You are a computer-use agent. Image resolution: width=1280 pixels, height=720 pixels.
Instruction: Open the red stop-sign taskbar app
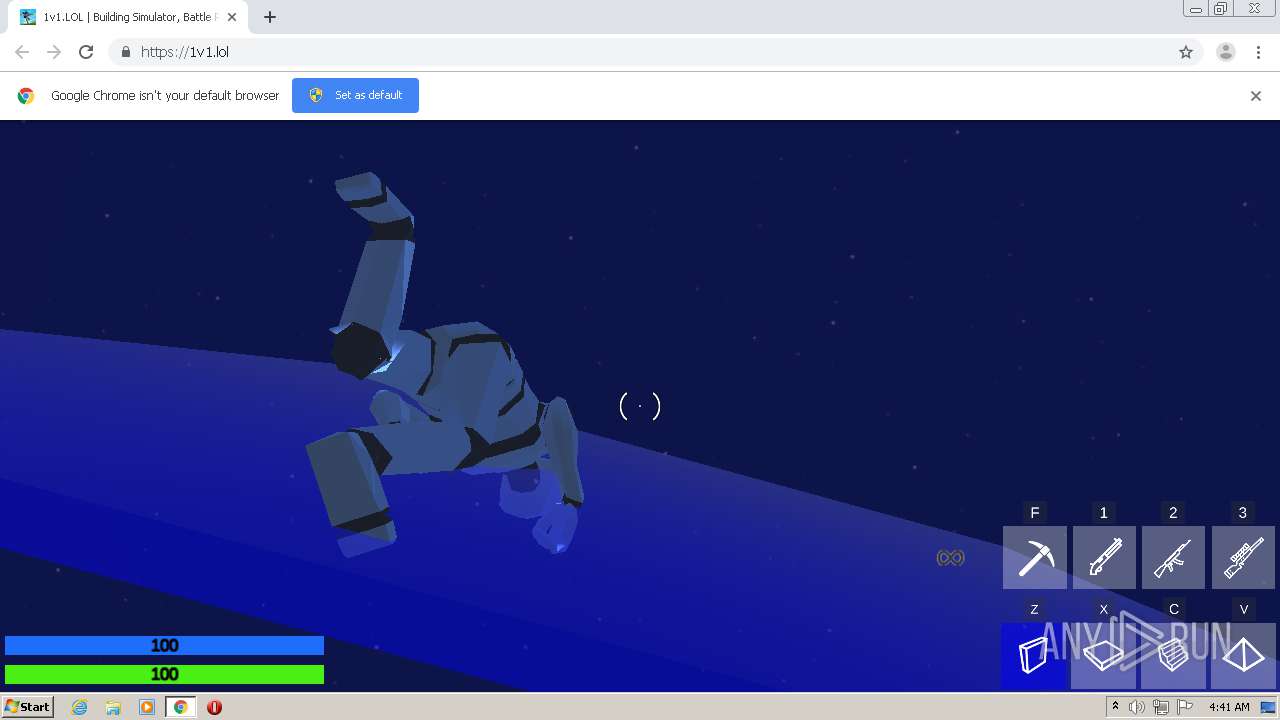(214, 707)
